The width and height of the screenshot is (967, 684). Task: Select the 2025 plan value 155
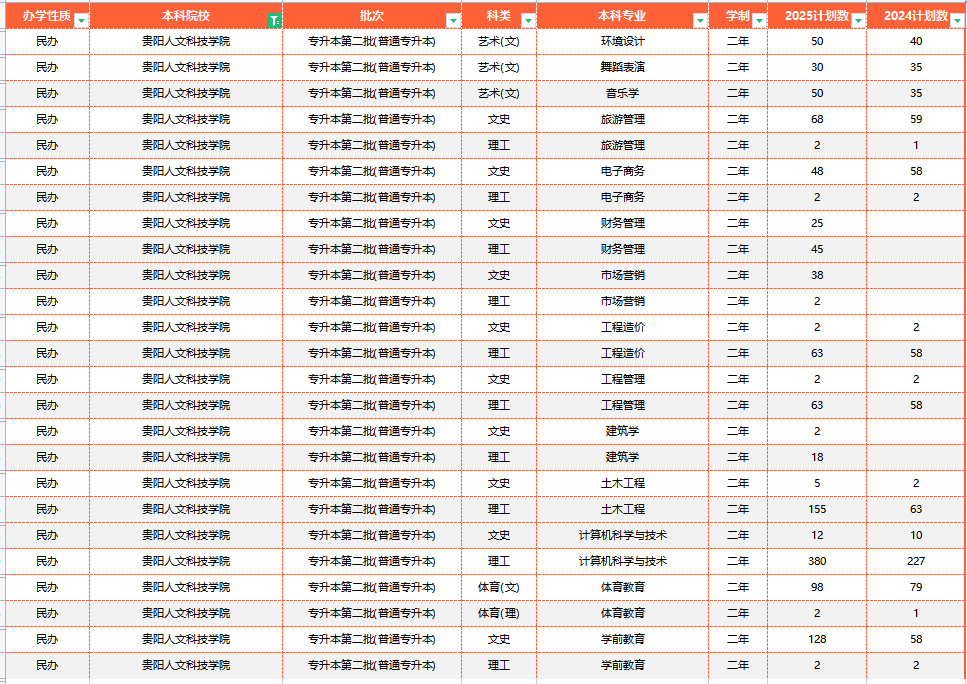click(x=817, y=509)
